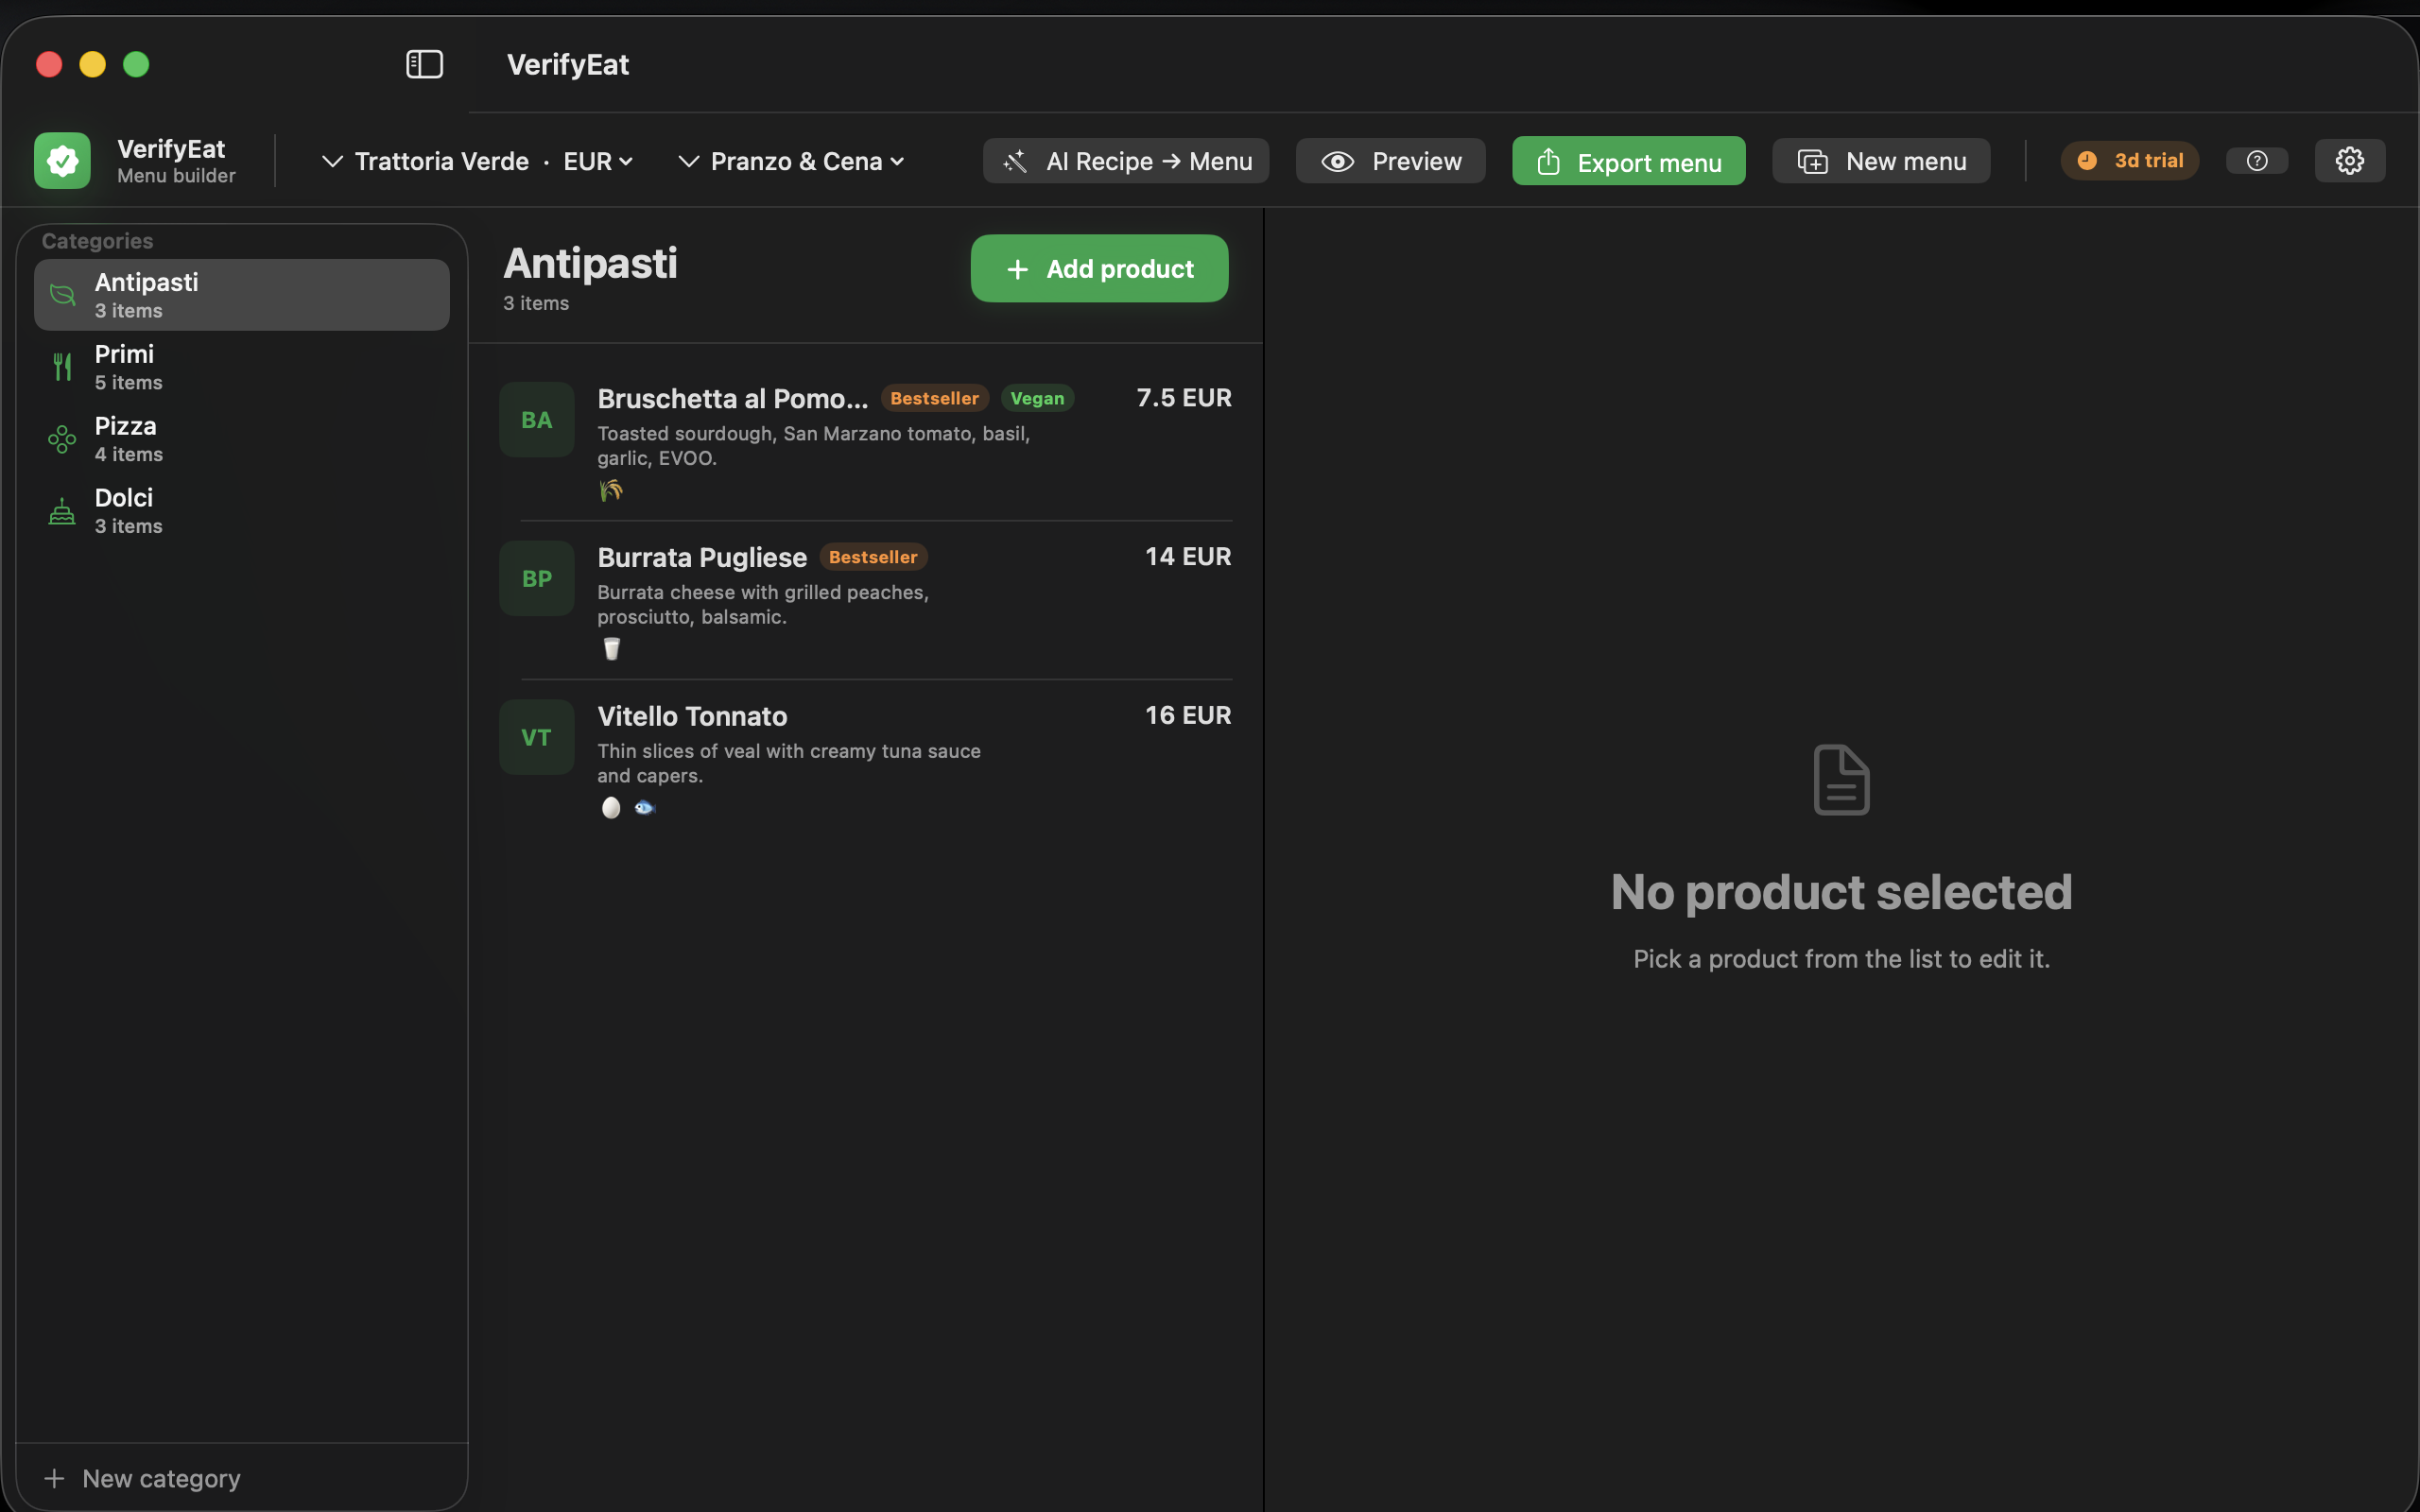Image resolution: width=2420 pixels, height=1512 pixels.
Task: Click the Export menu button
Action: point(1628,161)
